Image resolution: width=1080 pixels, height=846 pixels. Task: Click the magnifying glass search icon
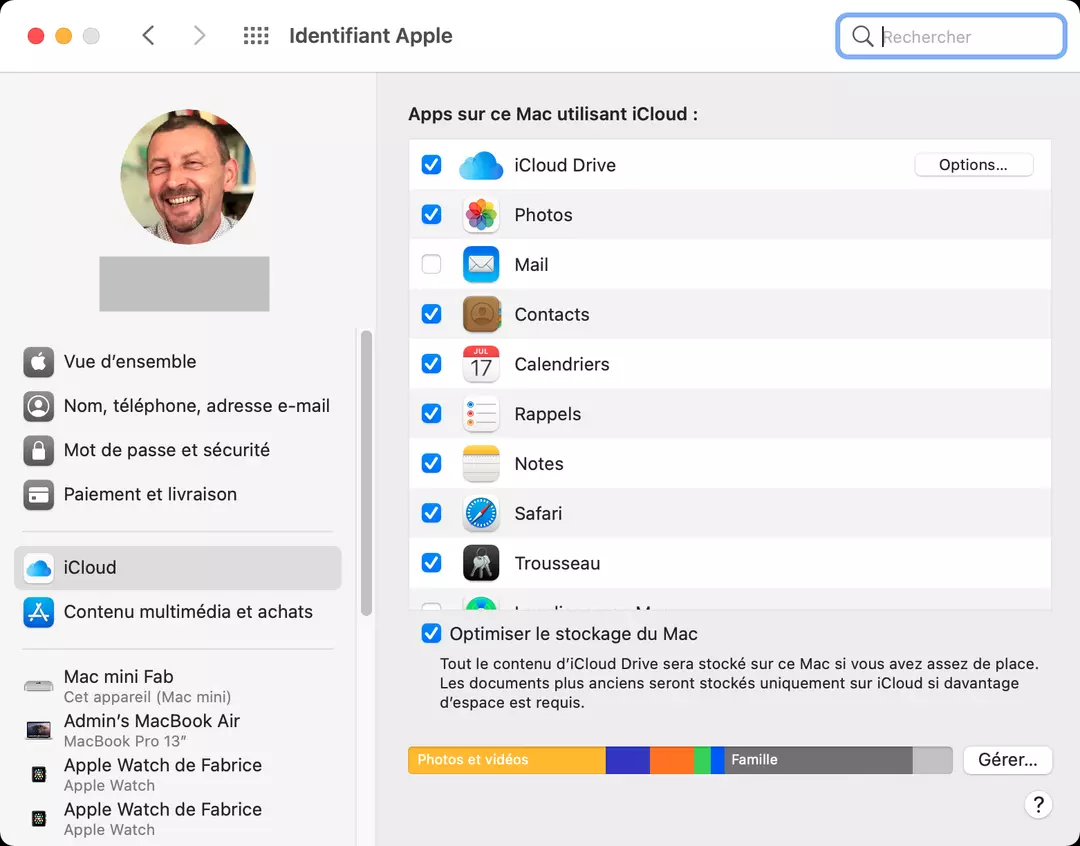click(862, 36)
